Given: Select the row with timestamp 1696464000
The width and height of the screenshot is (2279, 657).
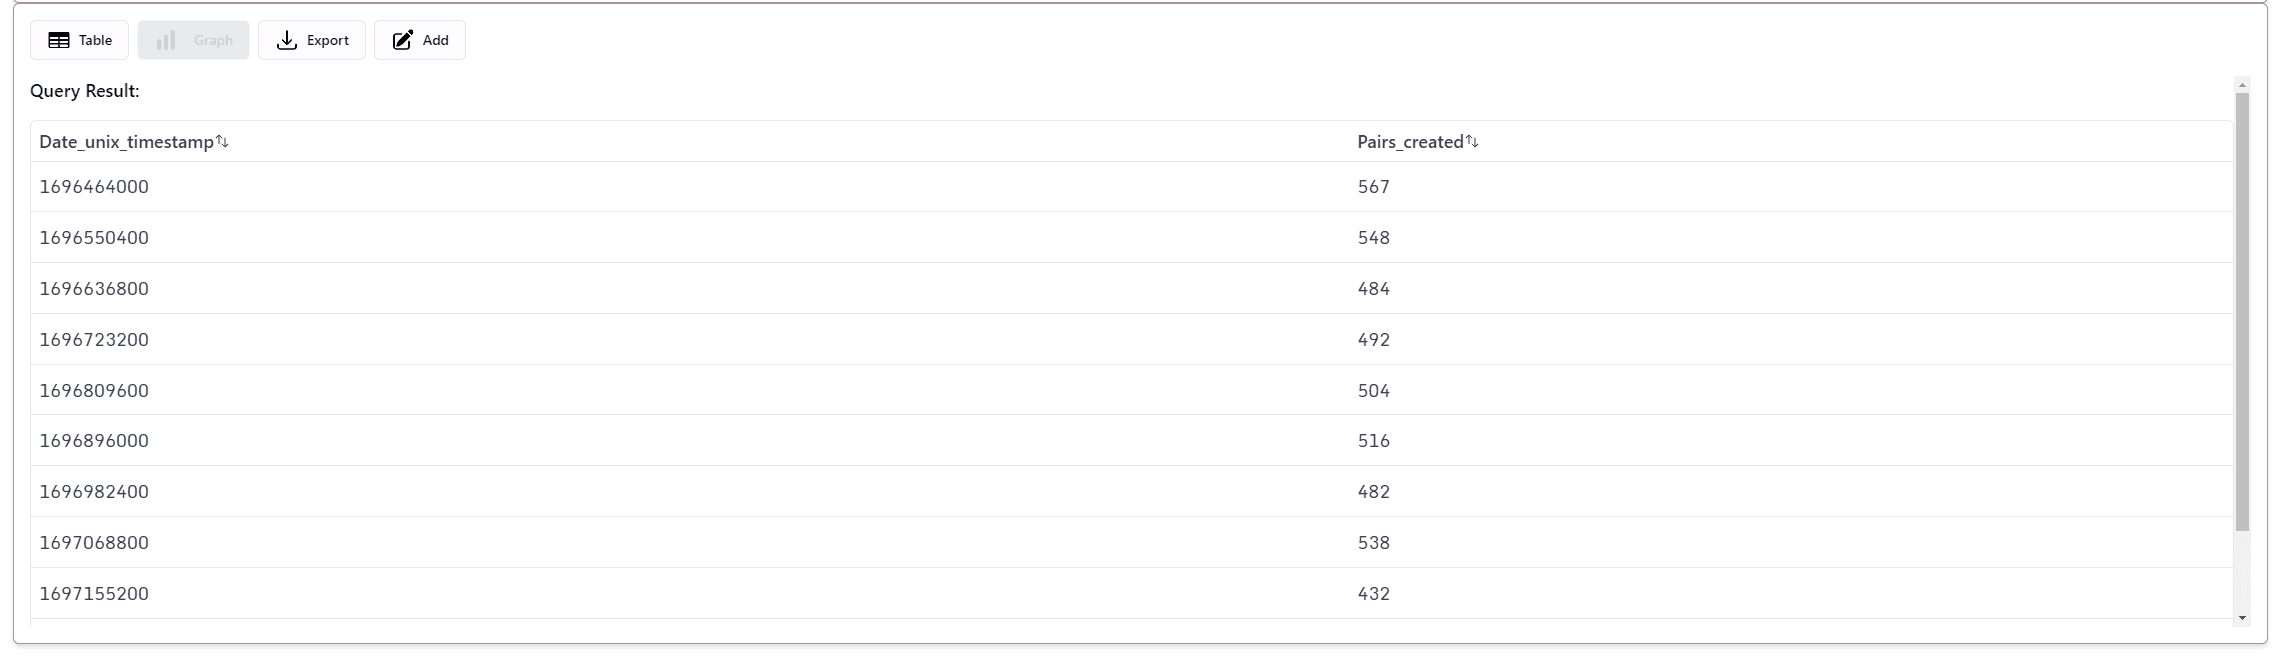Looking at the screenshot, I should tap(1131, 187).
